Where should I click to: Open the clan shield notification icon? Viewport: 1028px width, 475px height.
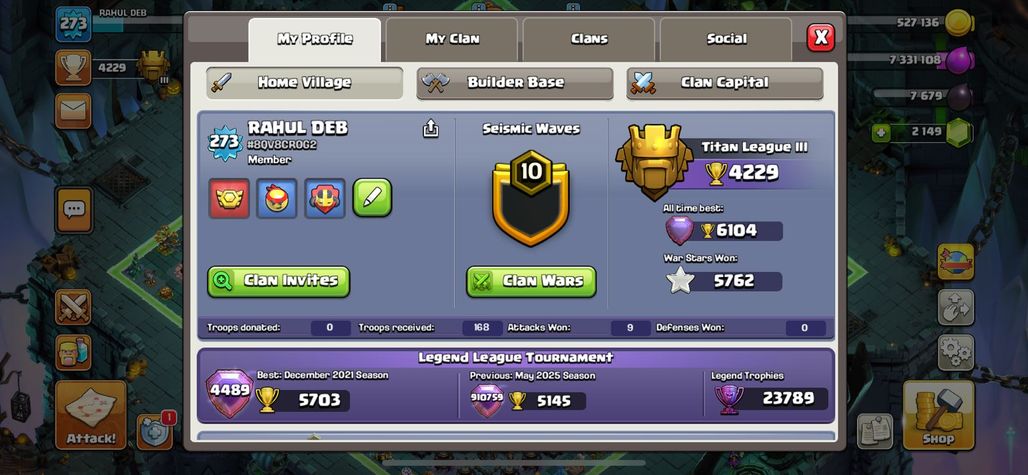155,432
